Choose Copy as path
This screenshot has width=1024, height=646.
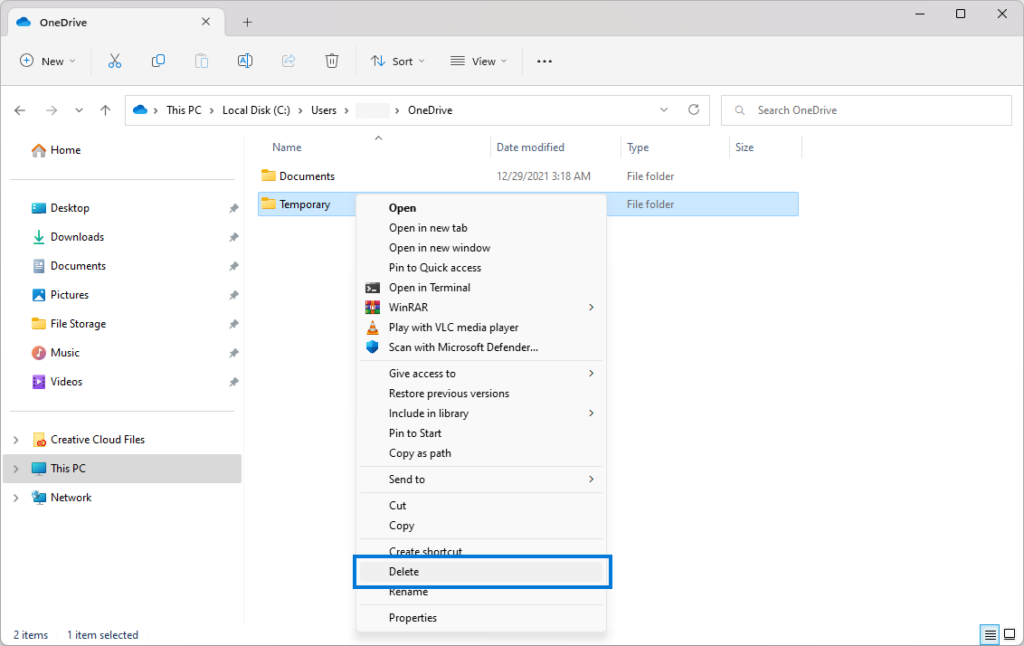click(481, 453)
